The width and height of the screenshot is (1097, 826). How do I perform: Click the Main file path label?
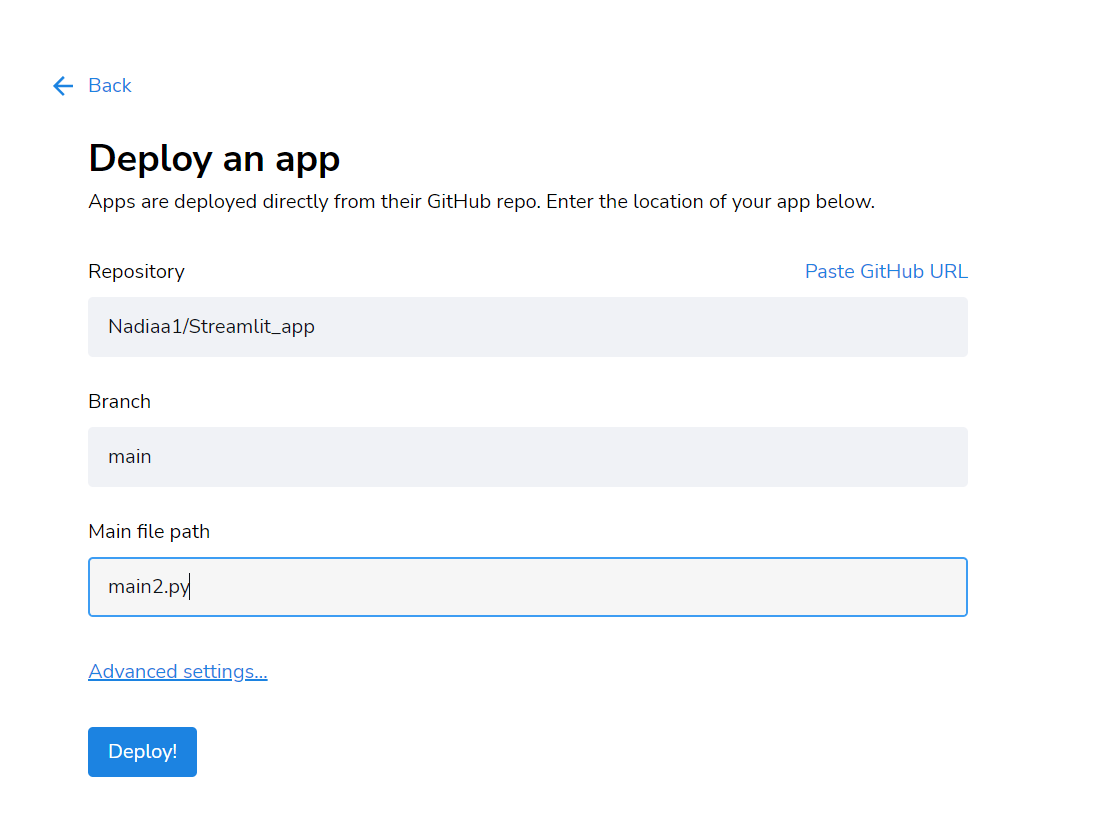(x=149, y=532)
